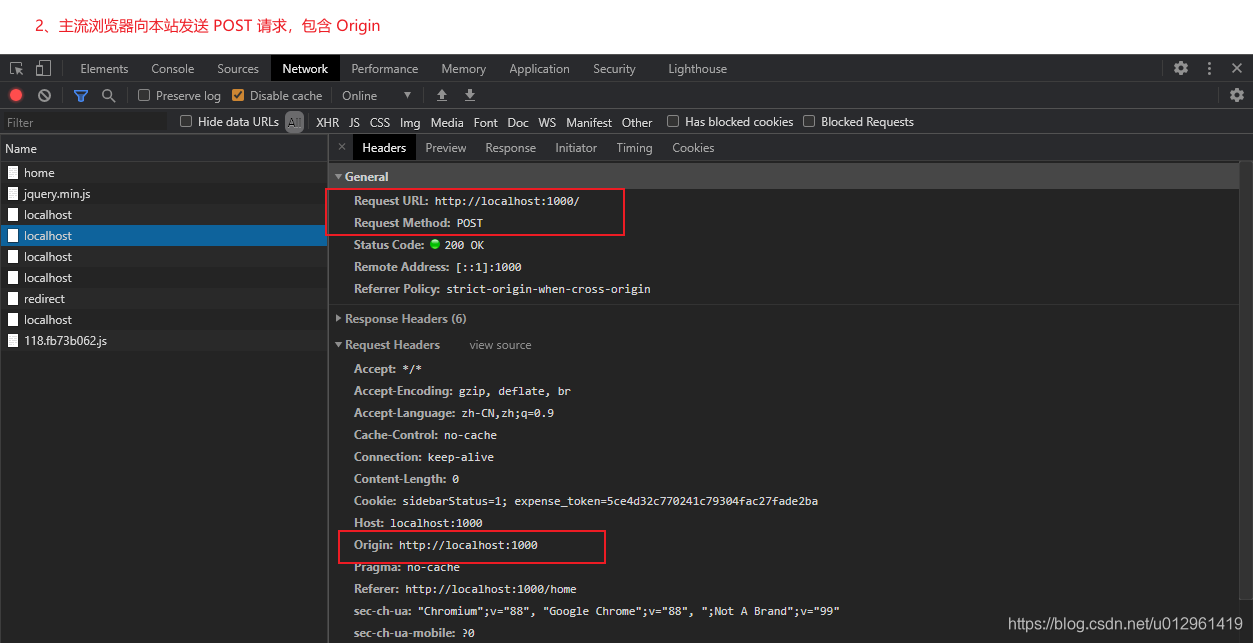Filter requests by JS type
The height and width of the screenshot is (643, 1253).
pos(354,121)
